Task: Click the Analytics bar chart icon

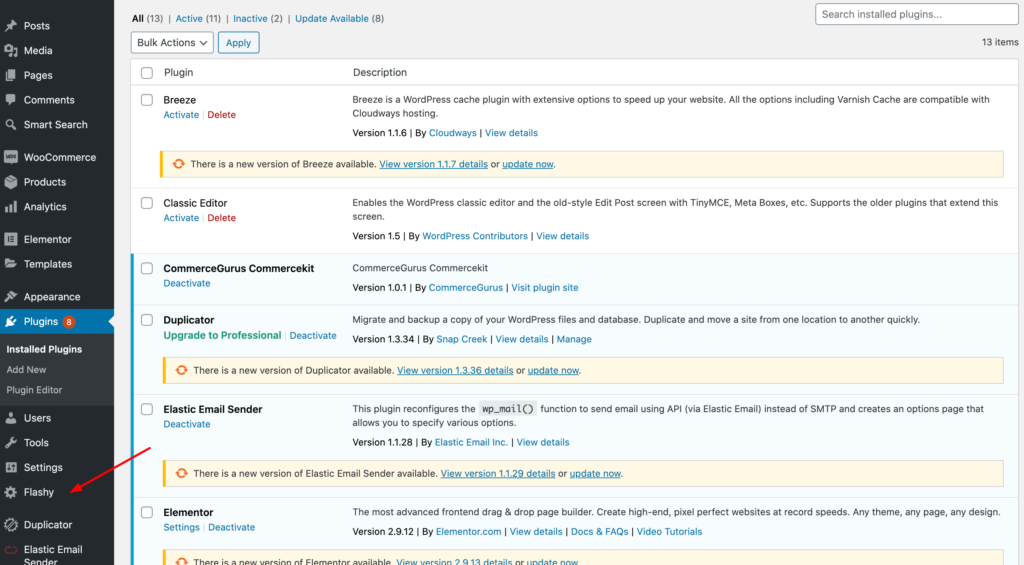Action: (x=10, y=207)
